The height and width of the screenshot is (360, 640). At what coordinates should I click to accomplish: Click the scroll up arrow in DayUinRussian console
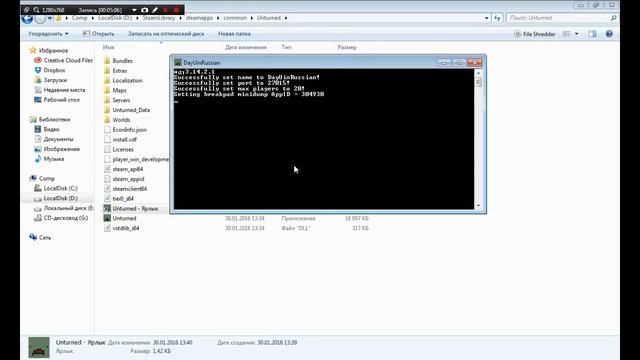[x=478, y=73]
